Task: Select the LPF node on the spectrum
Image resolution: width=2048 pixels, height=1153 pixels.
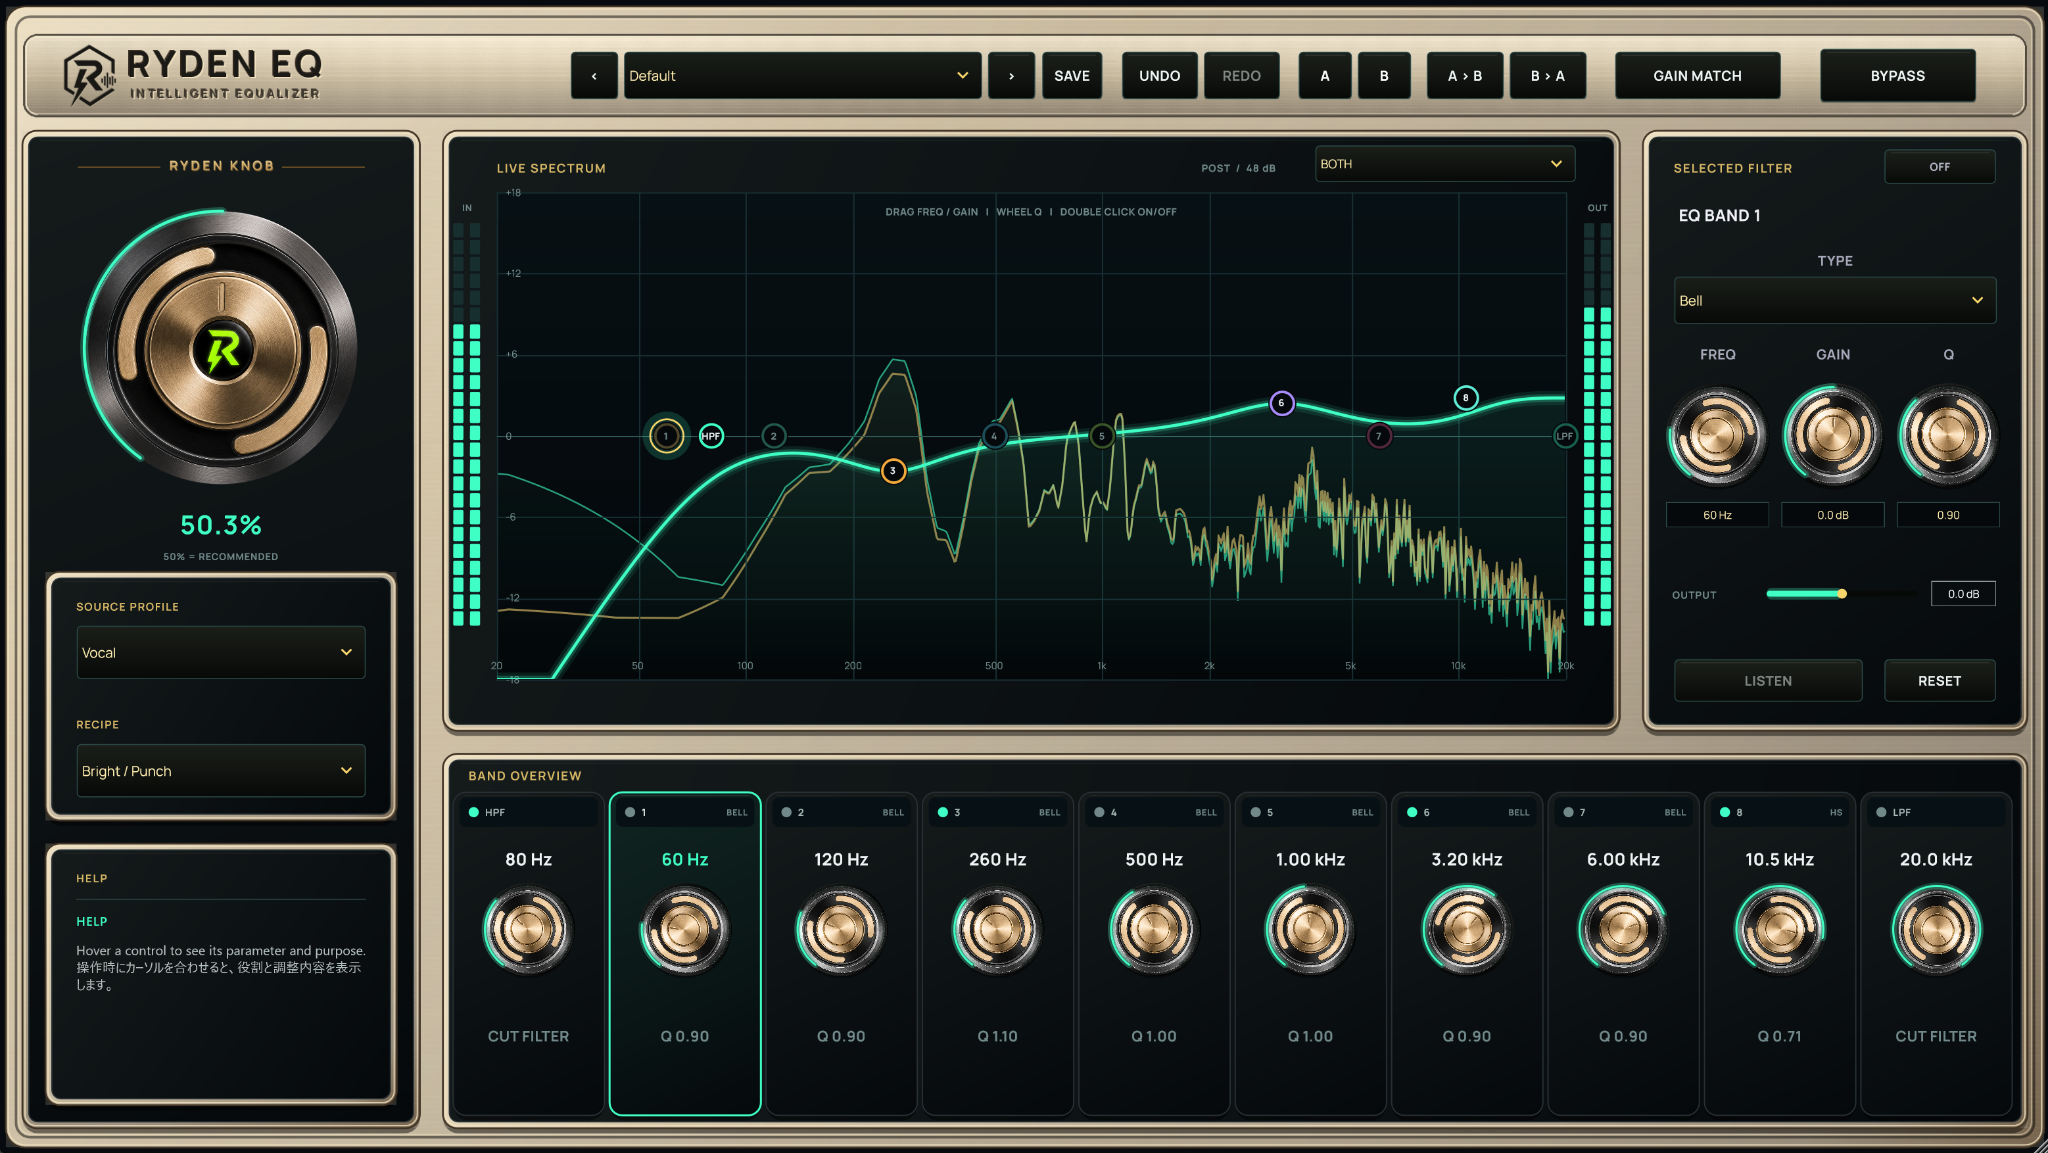Action: click(1565, 436)
